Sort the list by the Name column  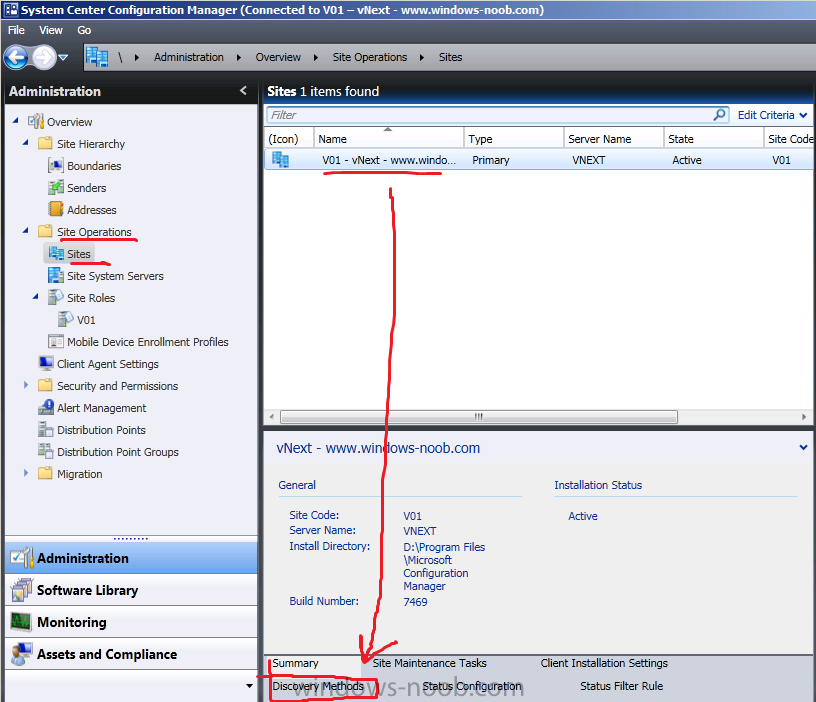[388, 138]
